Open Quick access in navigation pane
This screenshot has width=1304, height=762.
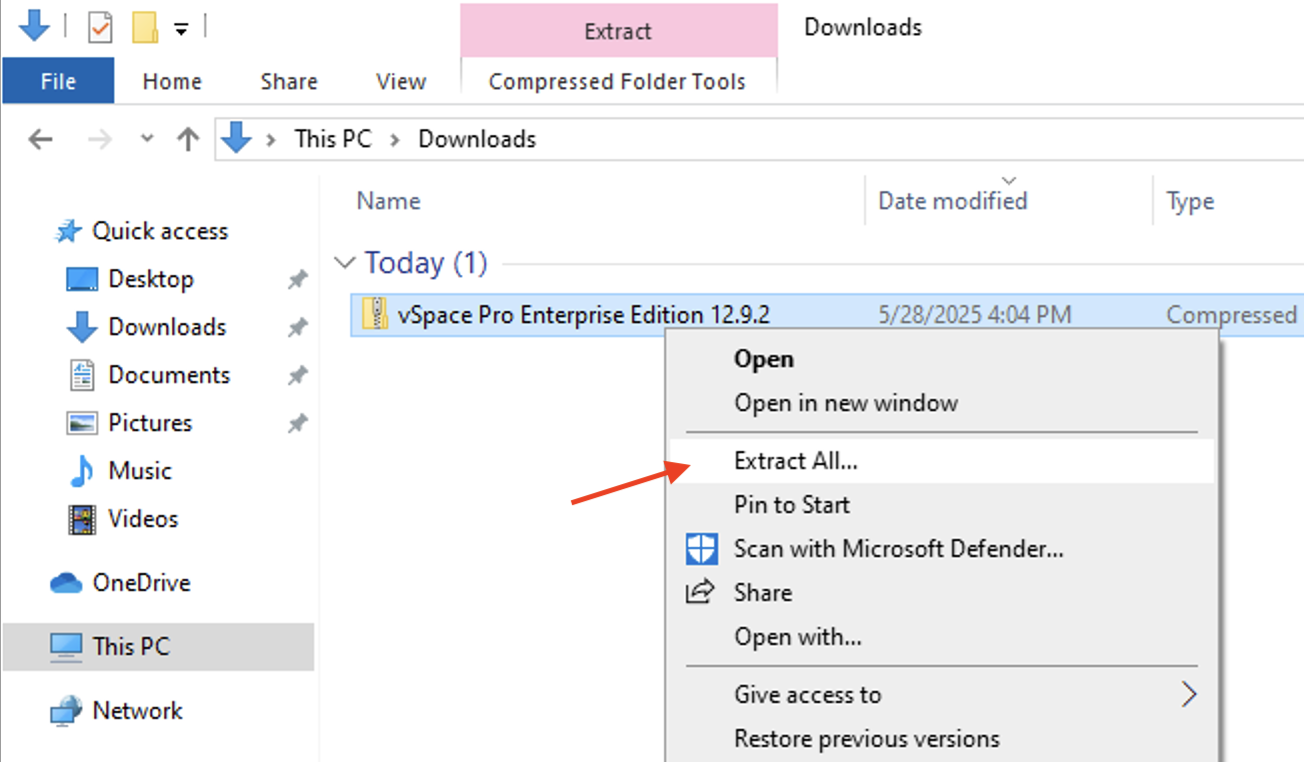tap(160, 231)
